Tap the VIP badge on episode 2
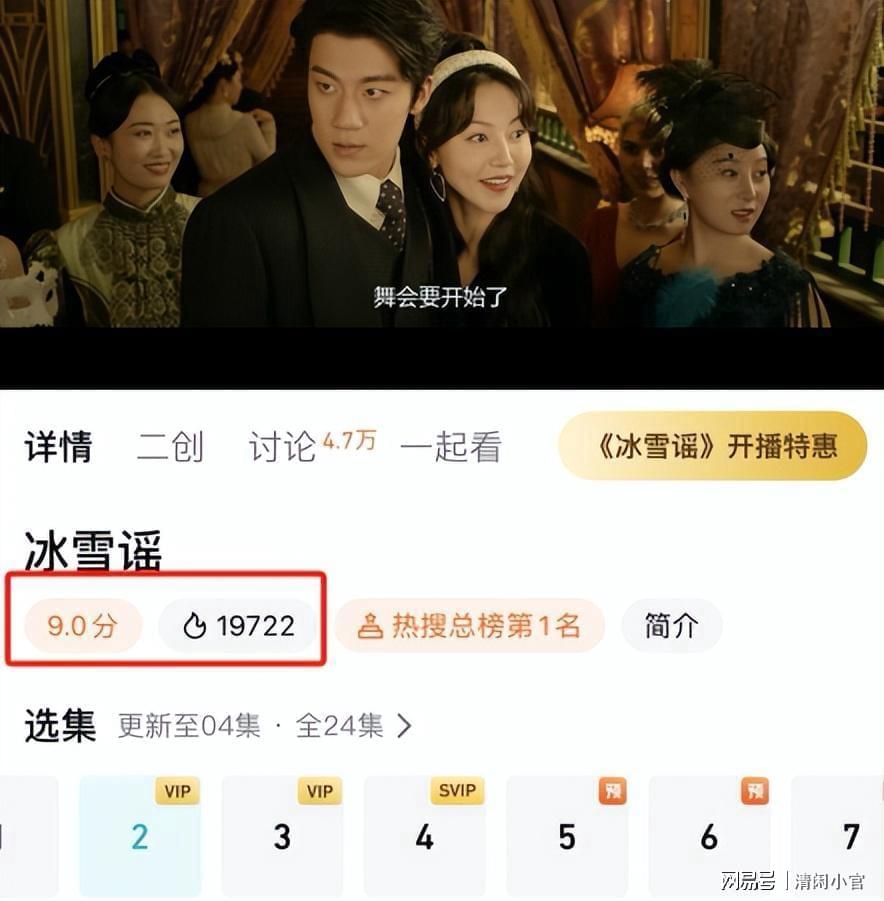Screen dimensions: 884x901 [x=177, y=791]
